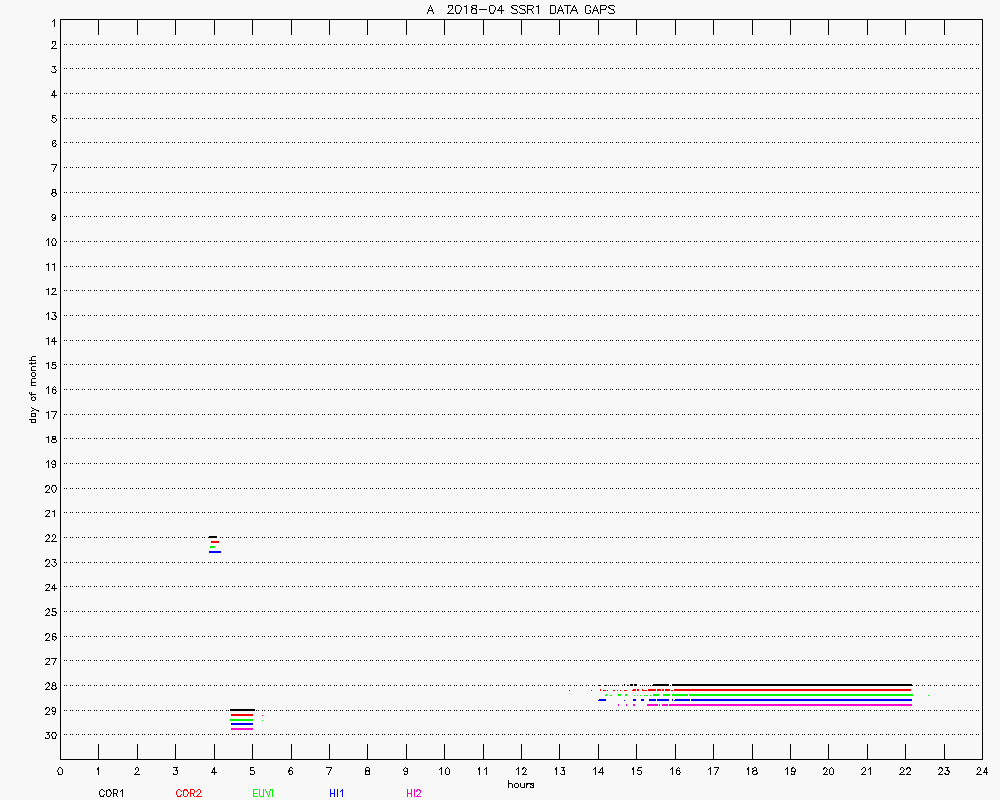Click the black COR1 gap bar on day 29
The height and width of the screenshot is (800, 1000).
(241, 710)
